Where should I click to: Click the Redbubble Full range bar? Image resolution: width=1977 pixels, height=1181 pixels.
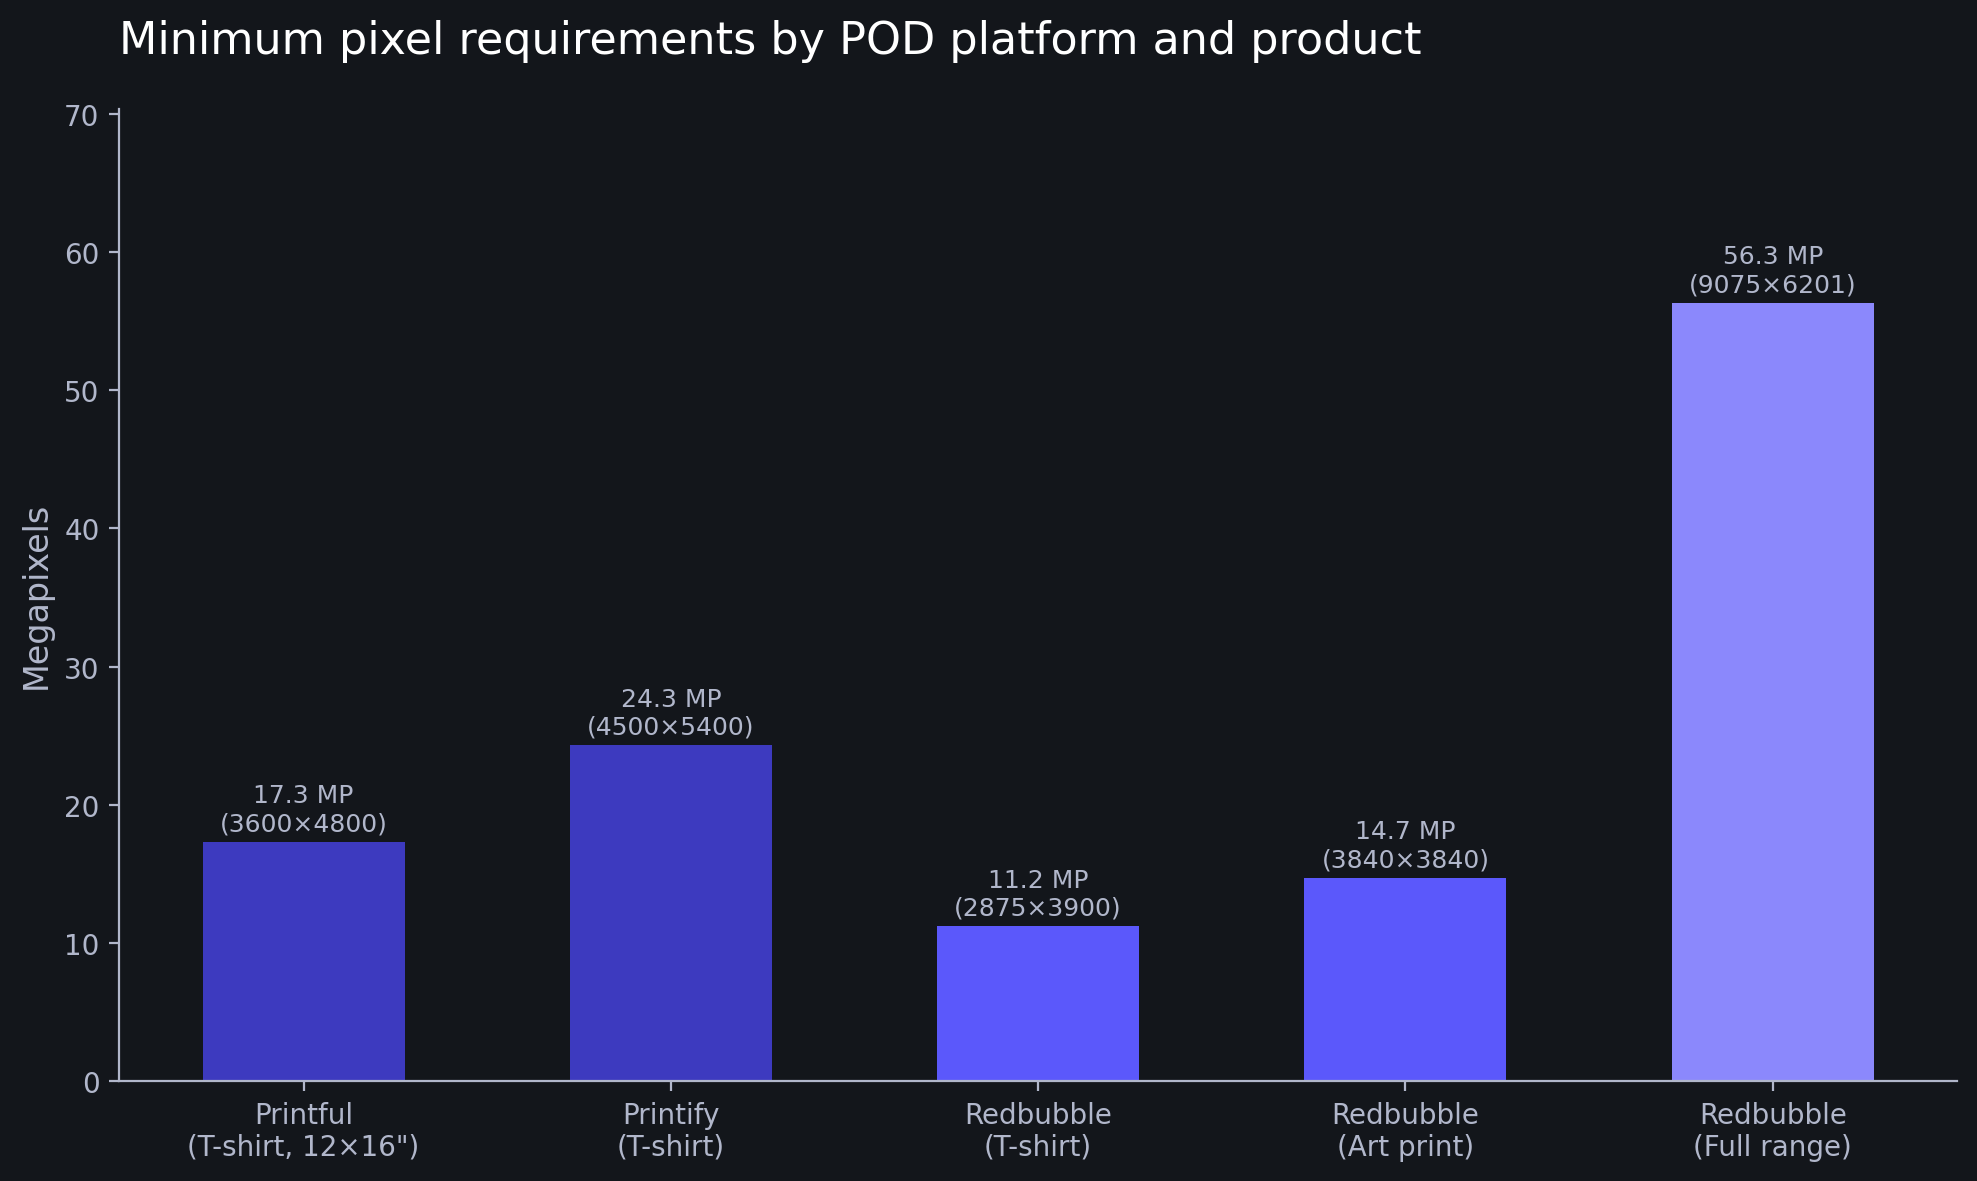point(1772,691)
